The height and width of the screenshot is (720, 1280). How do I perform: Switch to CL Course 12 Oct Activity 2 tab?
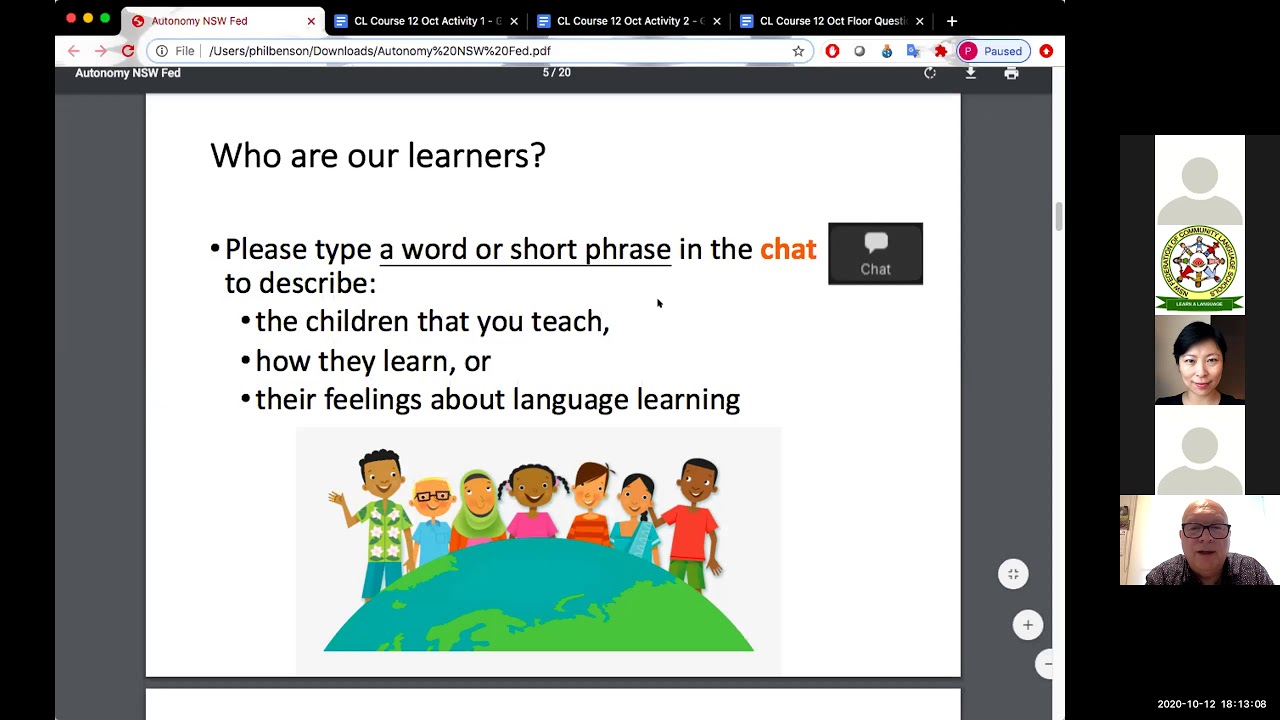pos(630,21)
